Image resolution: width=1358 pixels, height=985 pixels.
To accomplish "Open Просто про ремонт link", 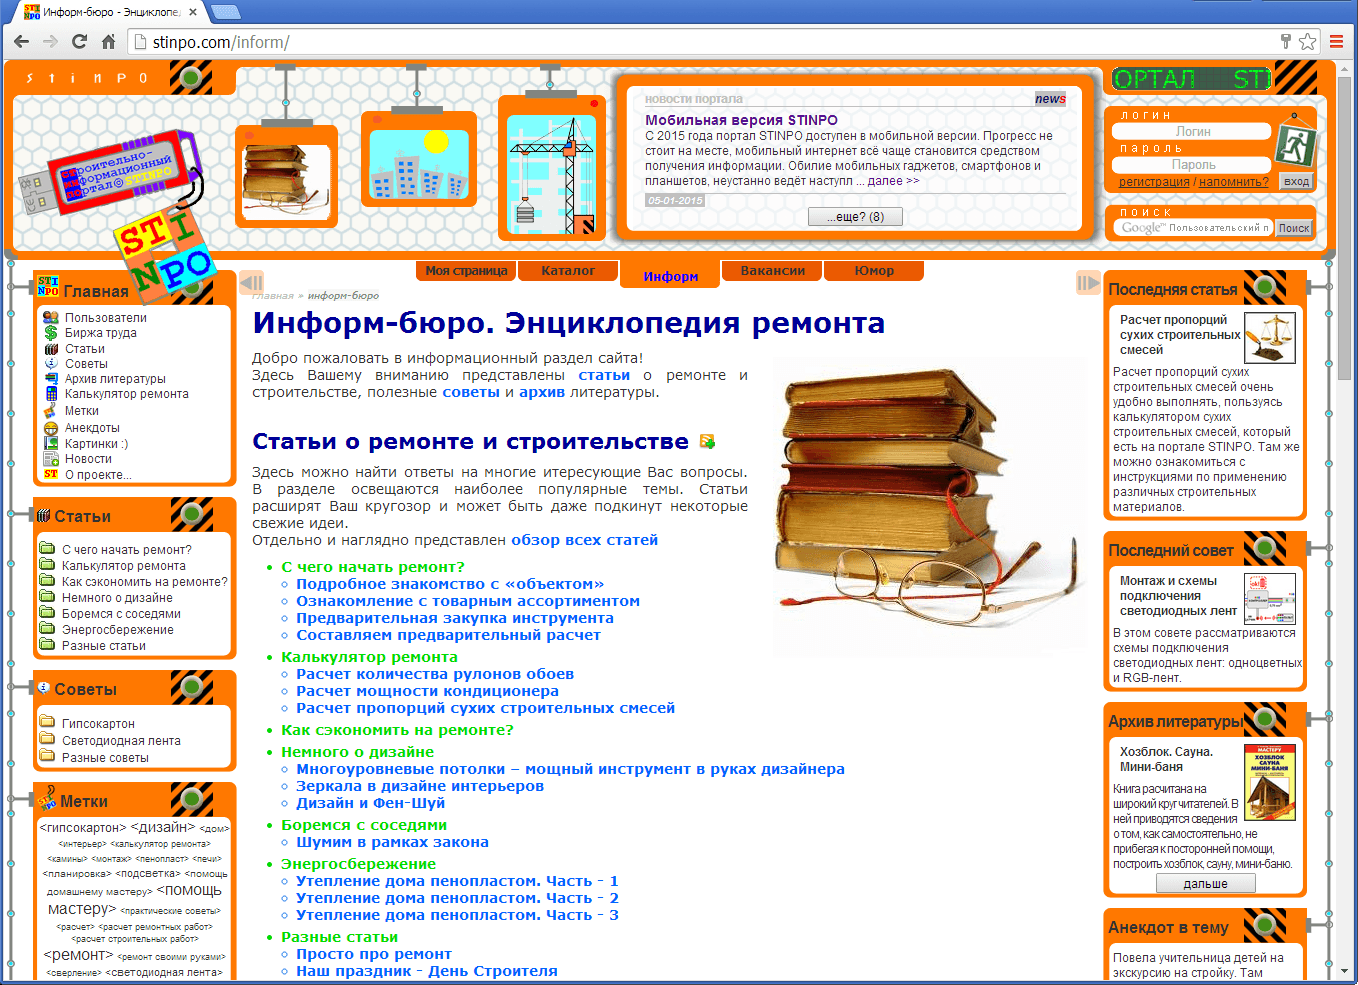I will (x=374, y=954).
